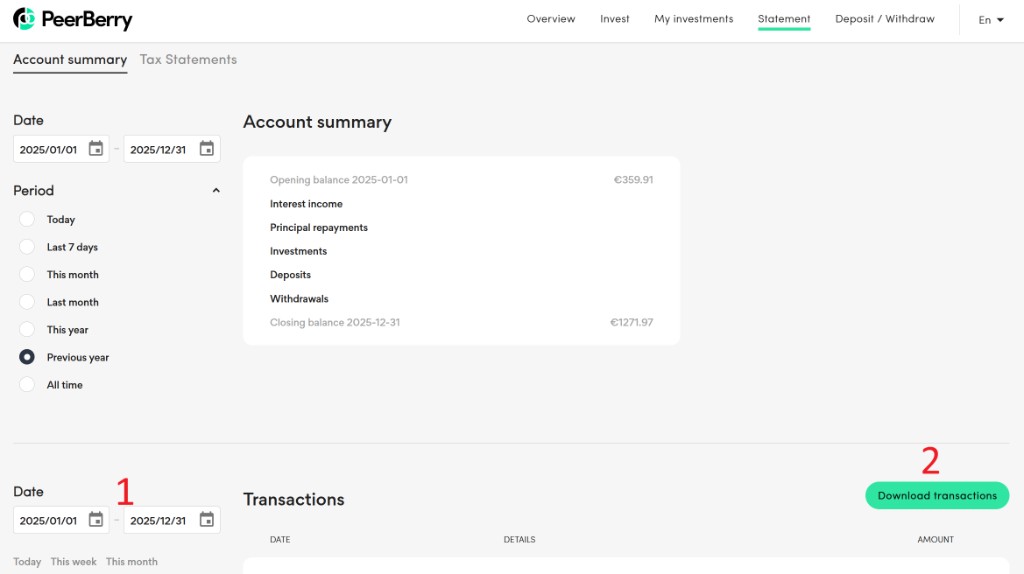Open calendar for Account summary end date
This screenshot has width=1024, height=574.
[207, 149]
